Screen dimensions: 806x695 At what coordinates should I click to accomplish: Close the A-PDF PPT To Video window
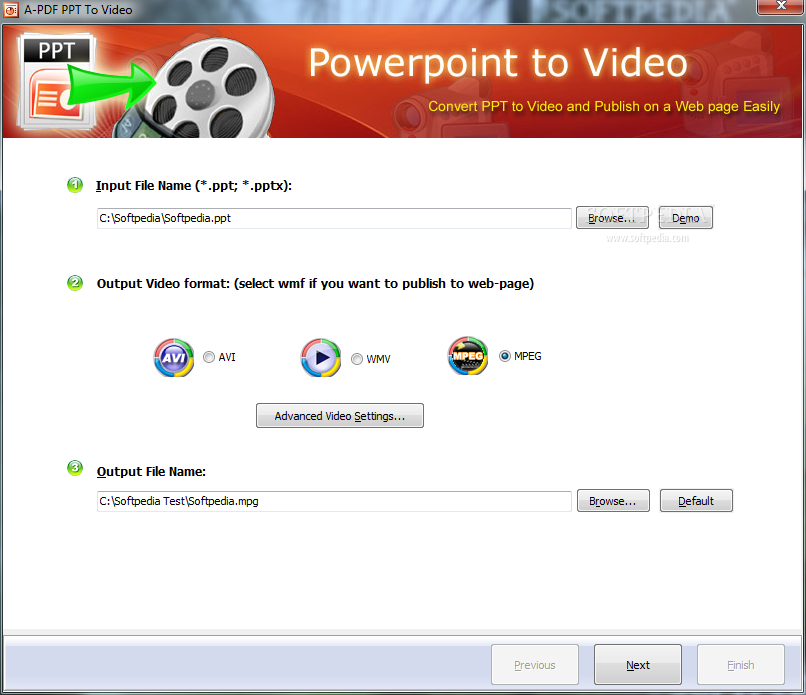(780, 6)
